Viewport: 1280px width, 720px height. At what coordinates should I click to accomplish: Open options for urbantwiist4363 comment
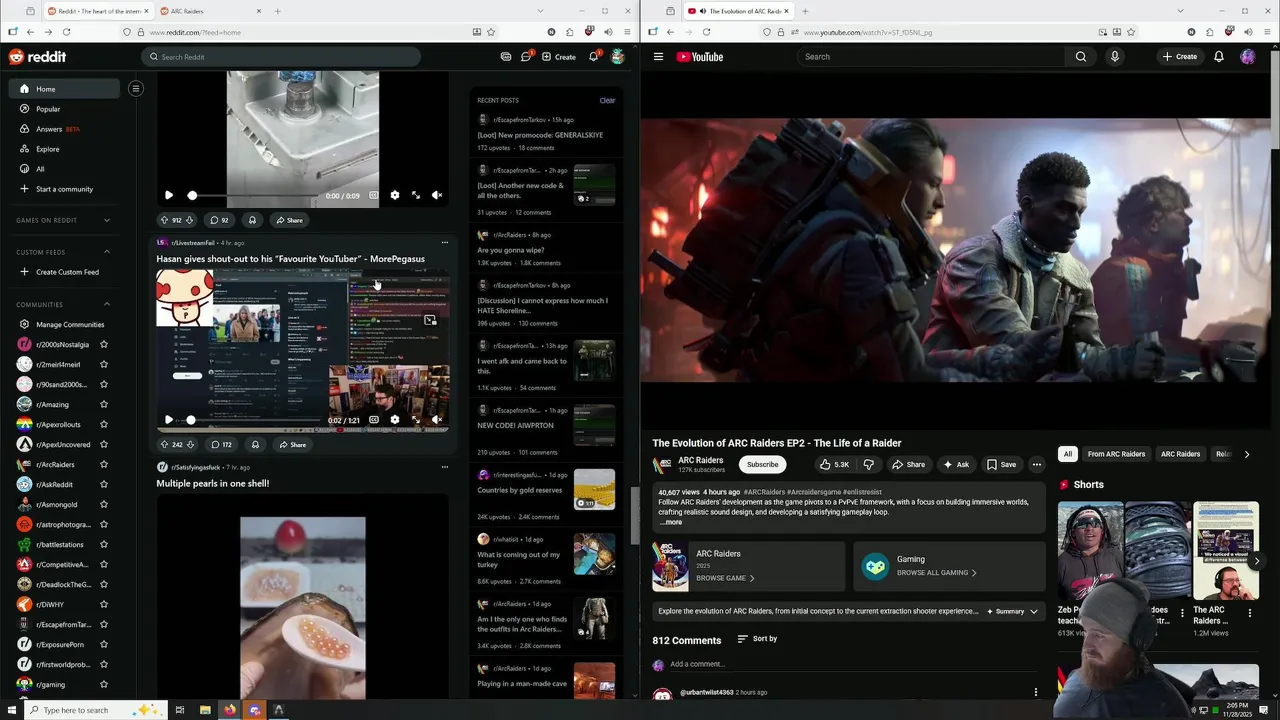(1036, 692)
